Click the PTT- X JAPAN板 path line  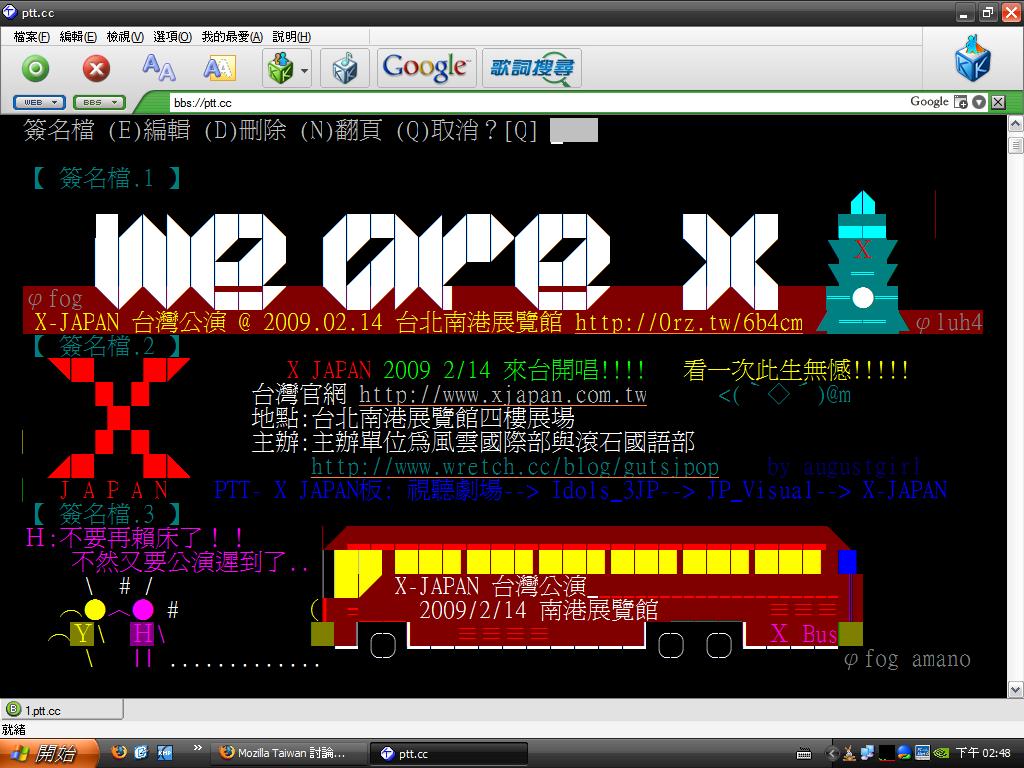(581, 490)
